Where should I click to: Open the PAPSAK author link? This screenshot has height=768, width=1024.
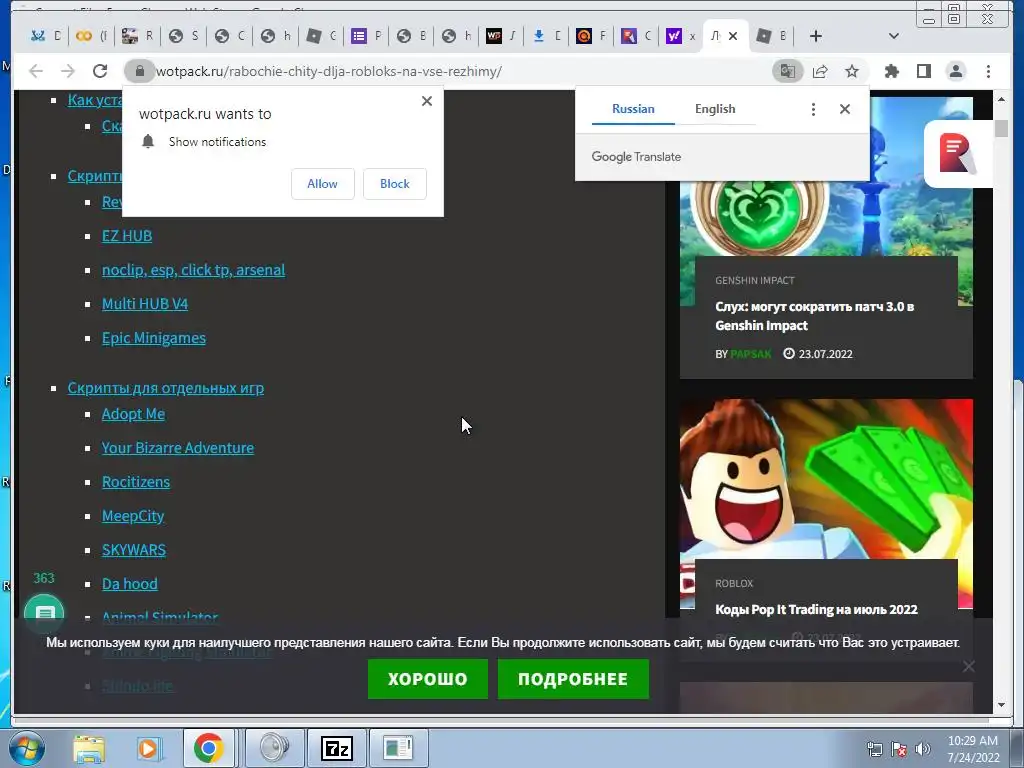pos(750,354)
